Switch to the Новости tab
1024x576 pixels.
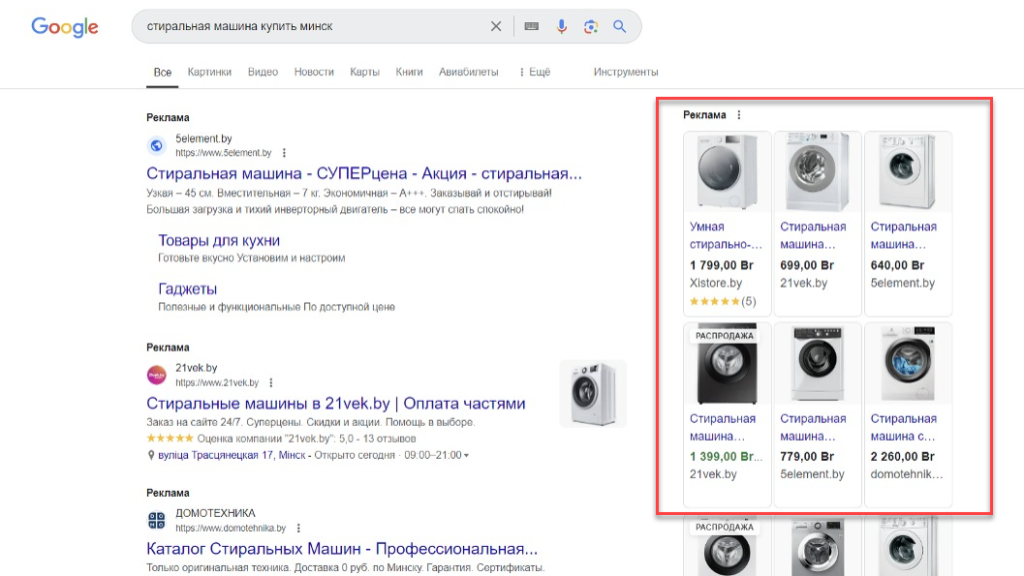(314, 72)
